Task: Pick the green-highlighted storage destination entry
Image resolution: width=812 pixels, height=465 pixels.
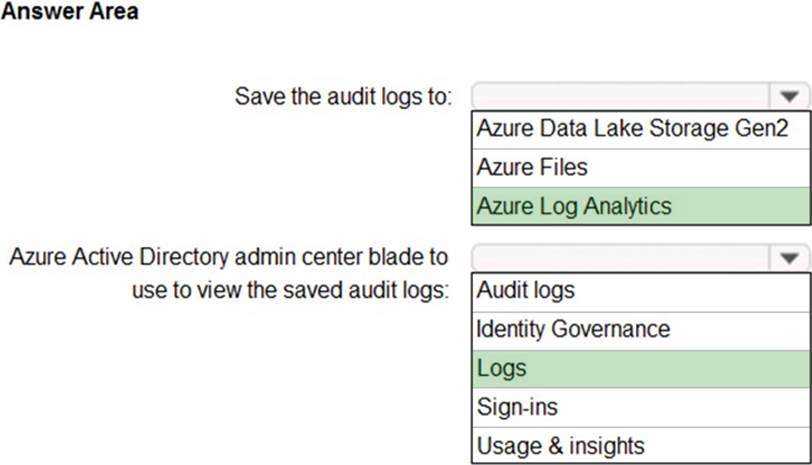Action: (640, 206)
